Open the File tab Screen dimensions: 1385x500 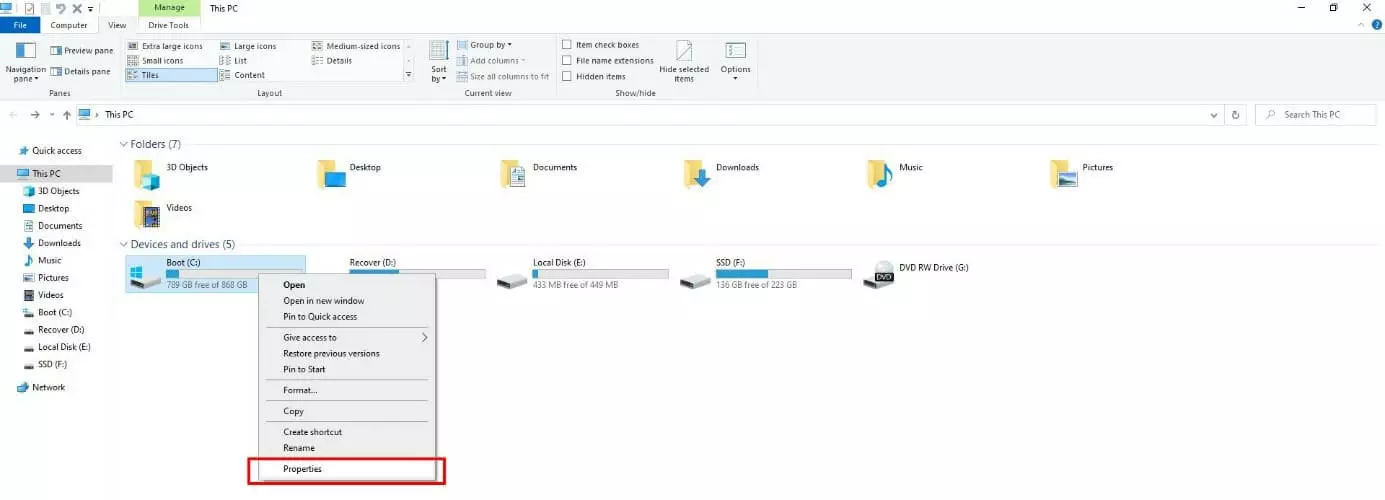pyautogui.click(x=20, y=25)
